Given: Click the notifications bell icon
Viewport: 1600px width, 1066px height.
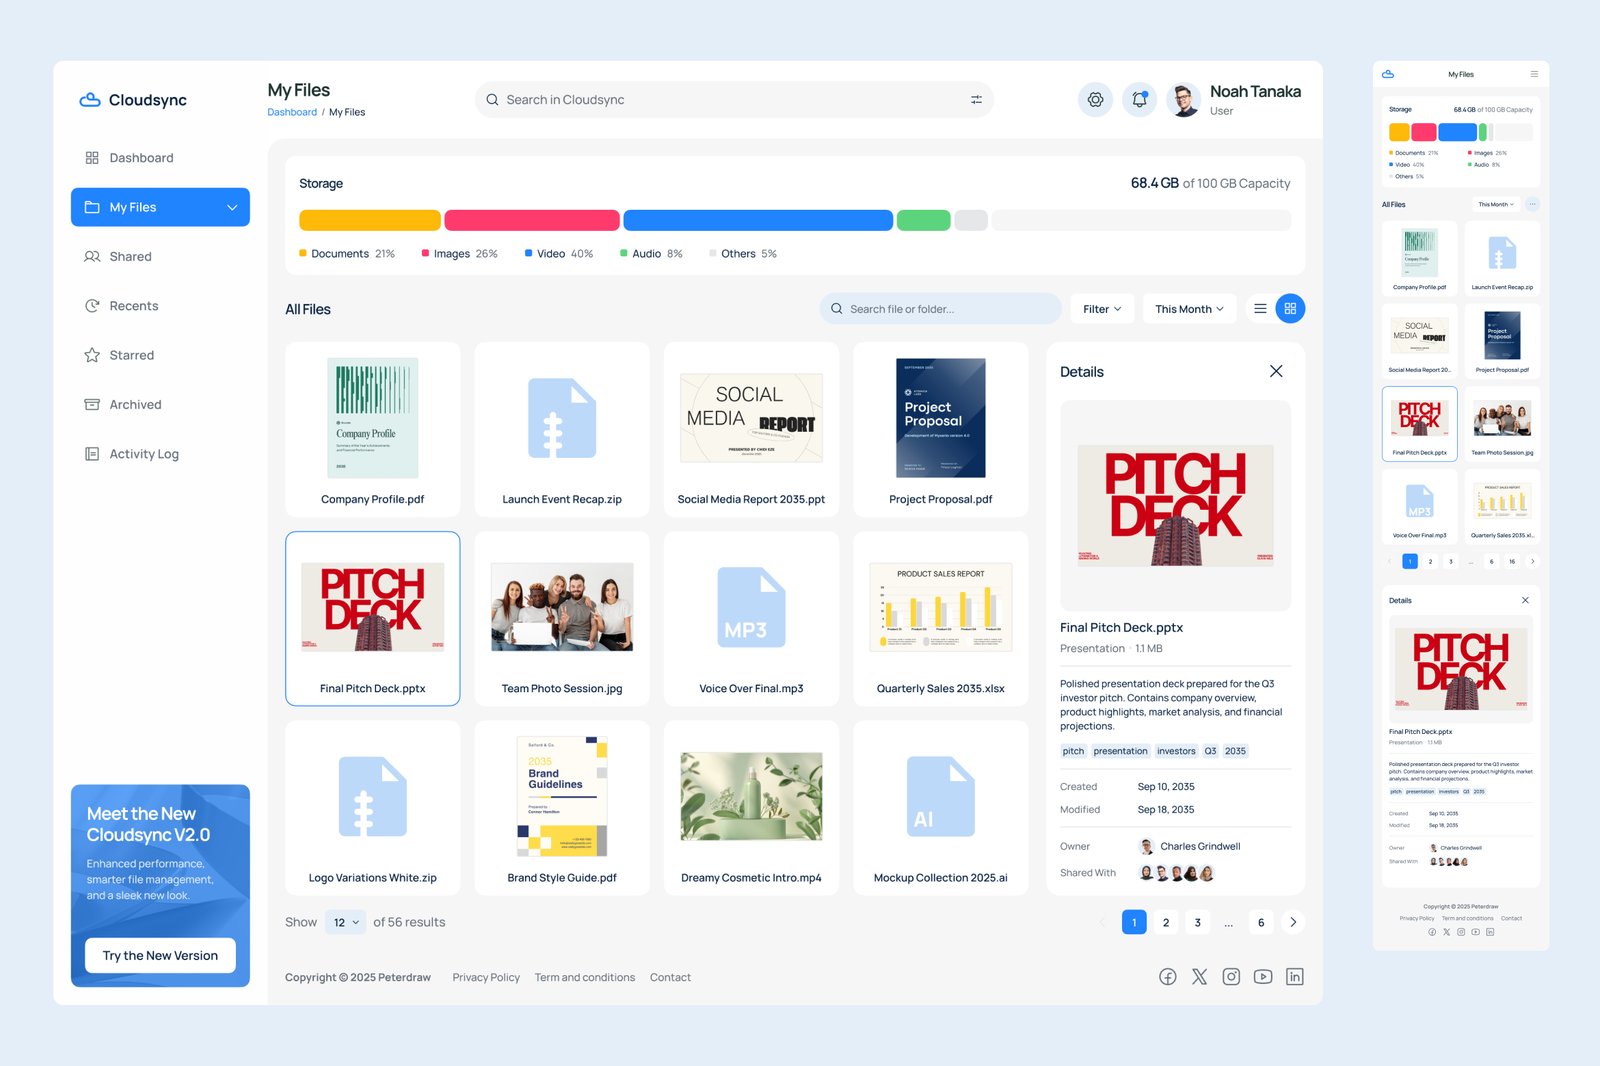Looking at the screenshot, I should 1139,100.
